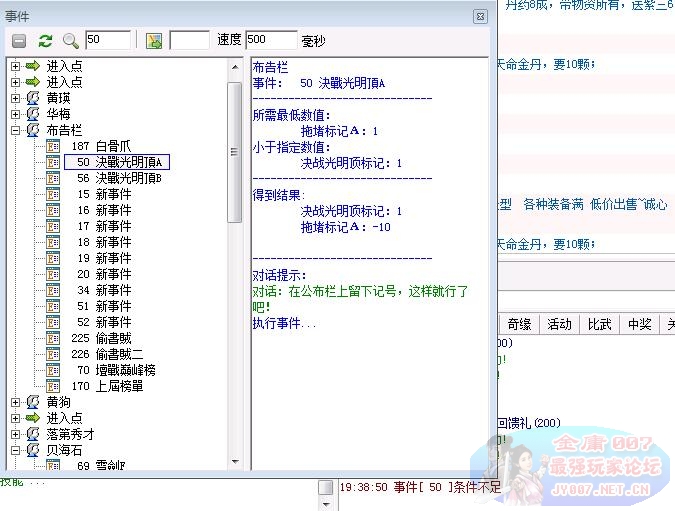
Task: Click the tree panel vertical scrollbar thumb
Action: pyautogui.click(x=235, y=150)
